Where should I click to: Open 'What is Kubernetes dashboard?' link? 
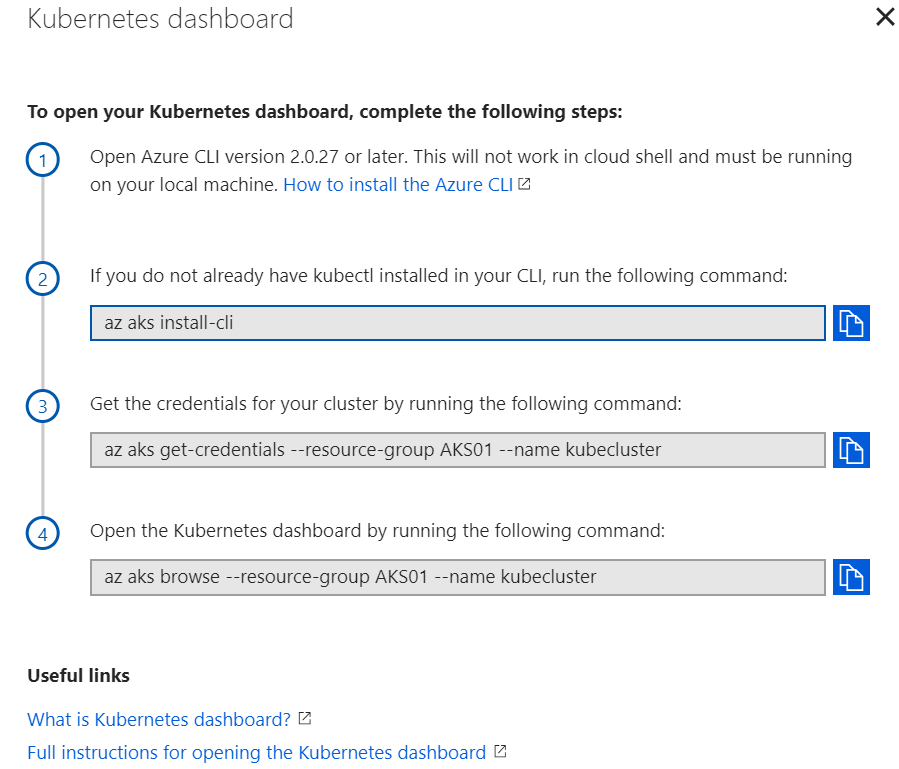pyautogui.click(x=159, y=719)
